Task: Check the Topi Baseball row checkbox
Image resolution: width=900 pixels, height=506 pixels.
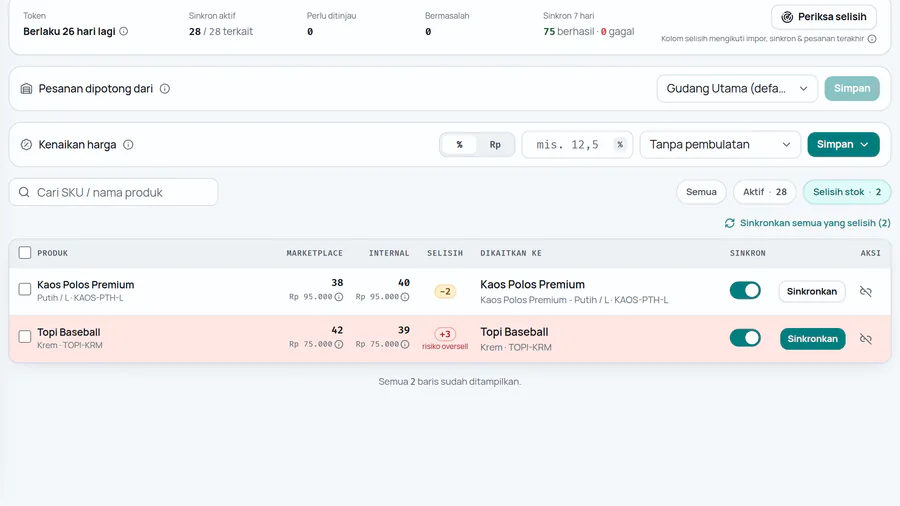Action: coord(25,337)
